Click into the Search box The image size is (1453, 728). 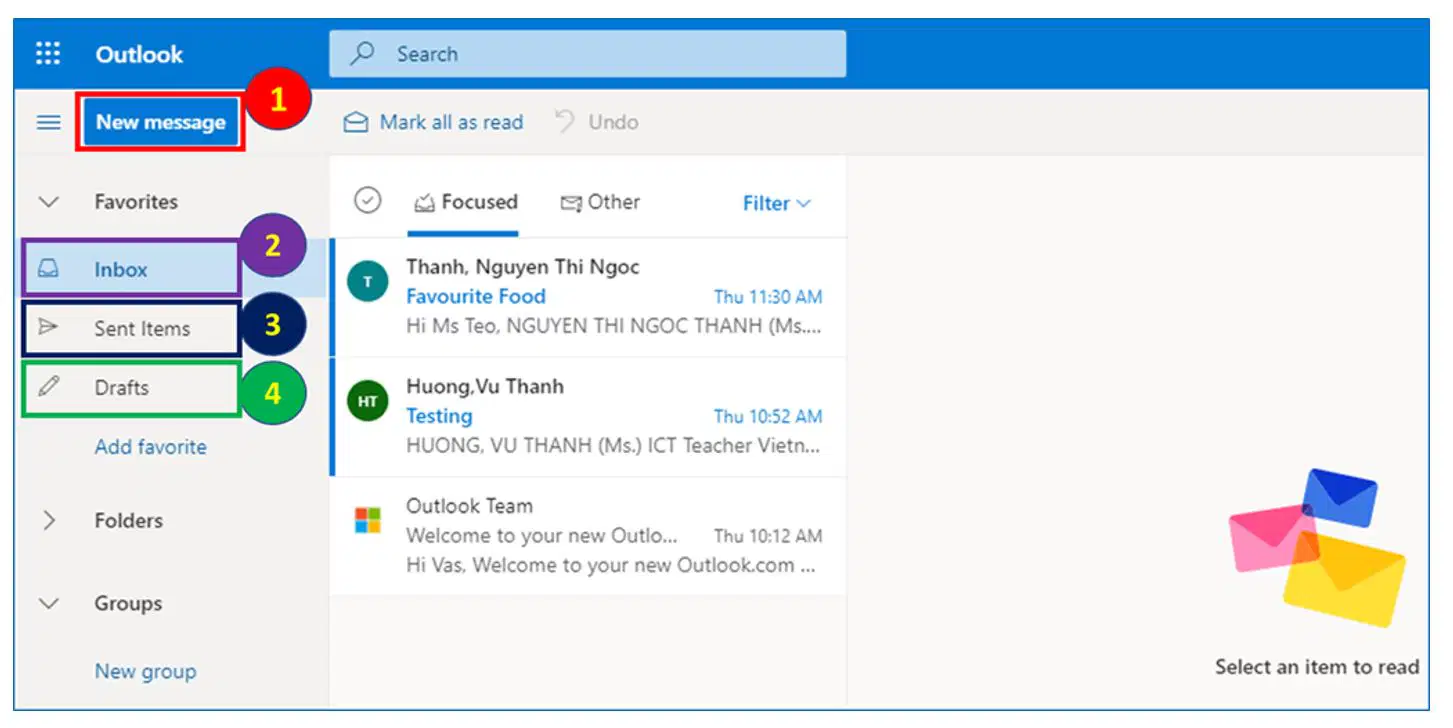click(x=588, y=54)
